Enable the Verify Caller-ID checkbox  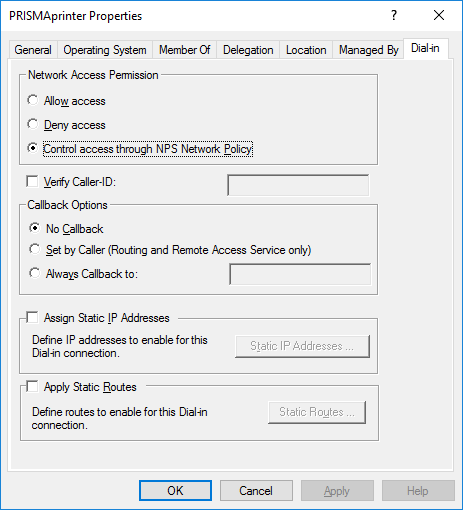pos(32,182)
